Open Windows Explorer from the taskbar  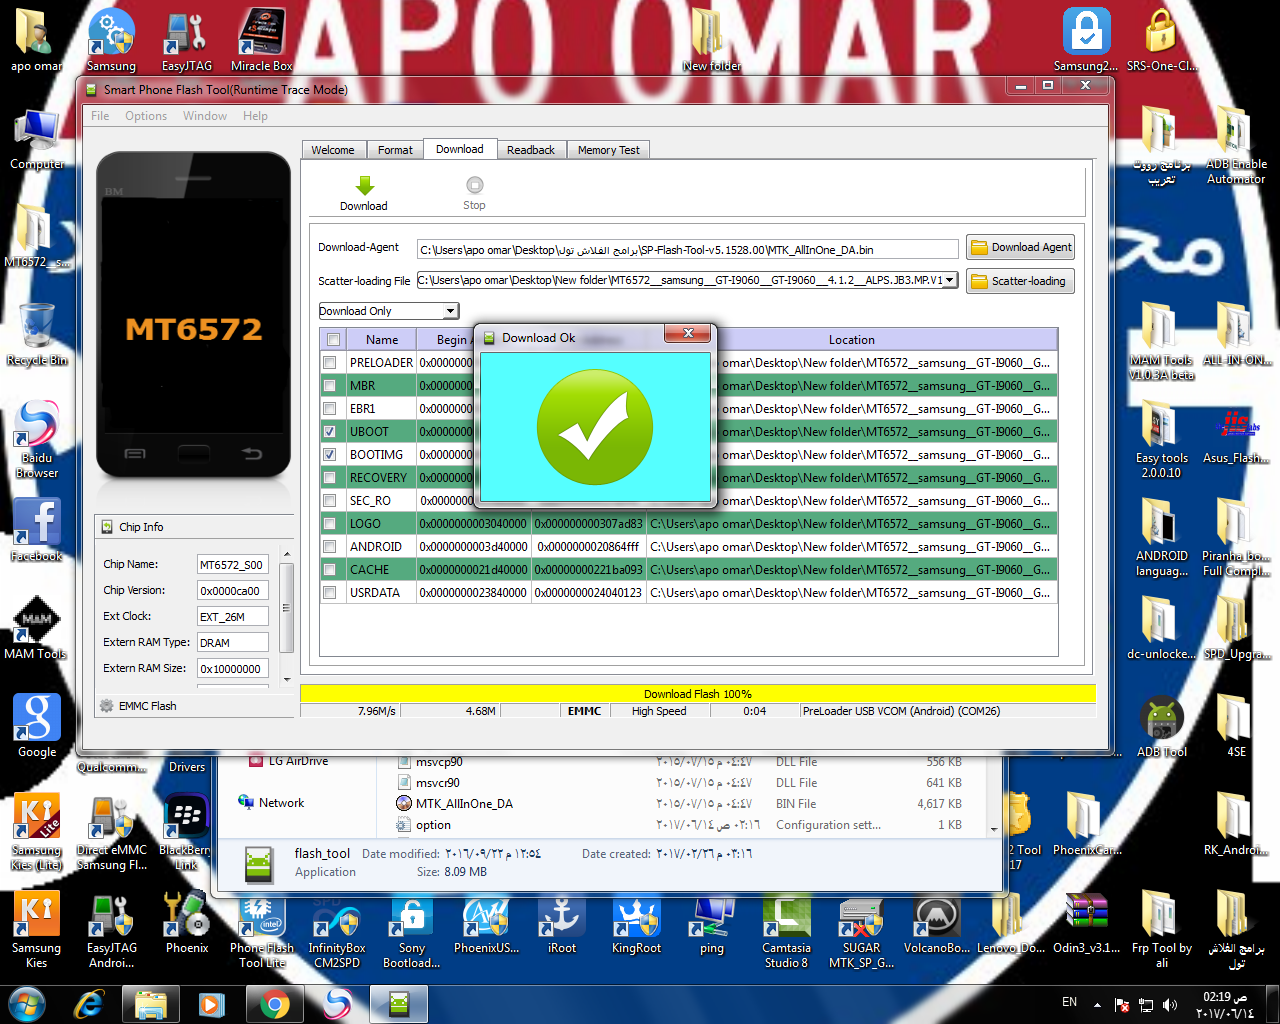tap(151, 1004)
